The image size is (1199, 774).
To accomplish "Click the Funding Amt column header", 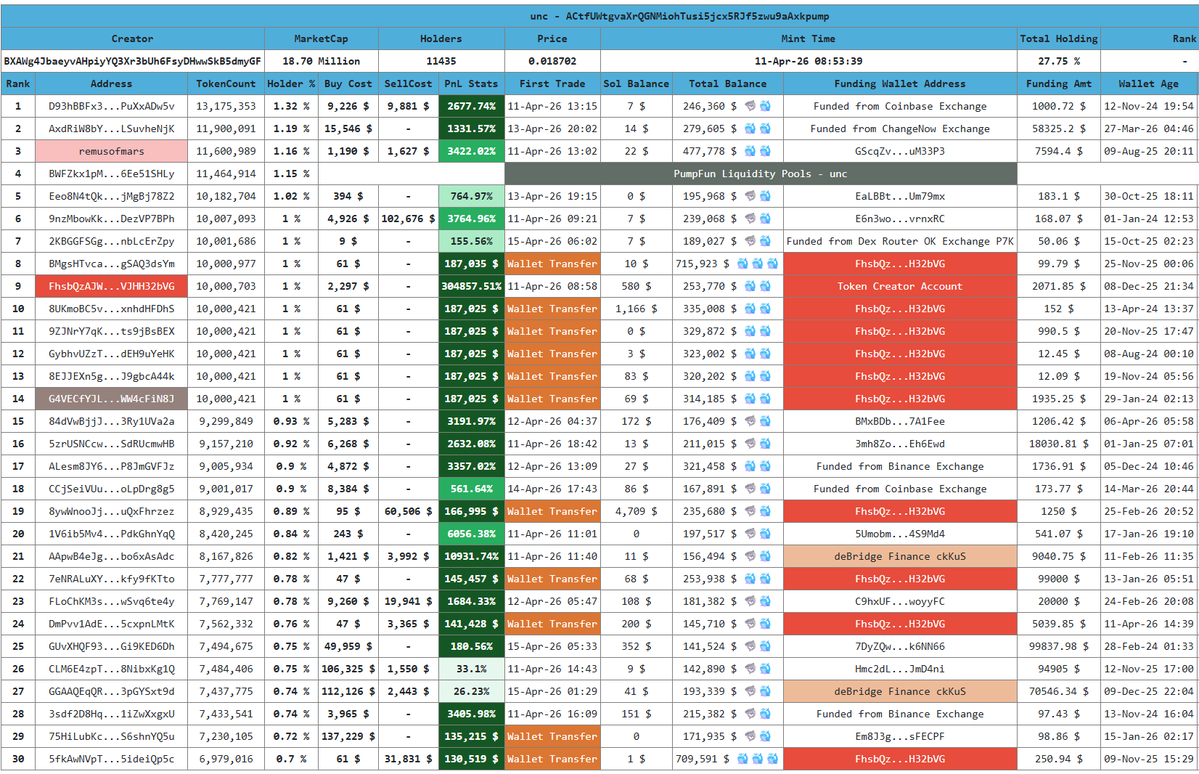I will pyautogui.click(x=1058, y=84).
